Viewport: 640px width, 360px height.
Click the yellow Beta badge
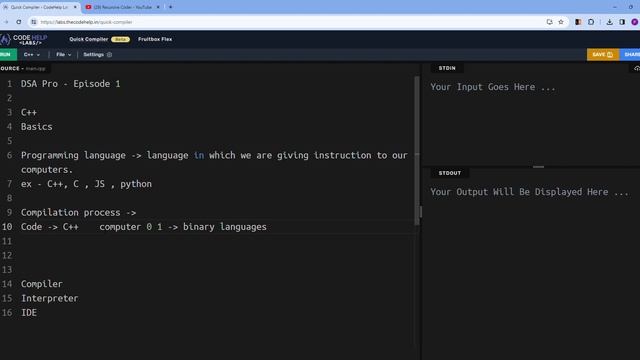point(120,39)
